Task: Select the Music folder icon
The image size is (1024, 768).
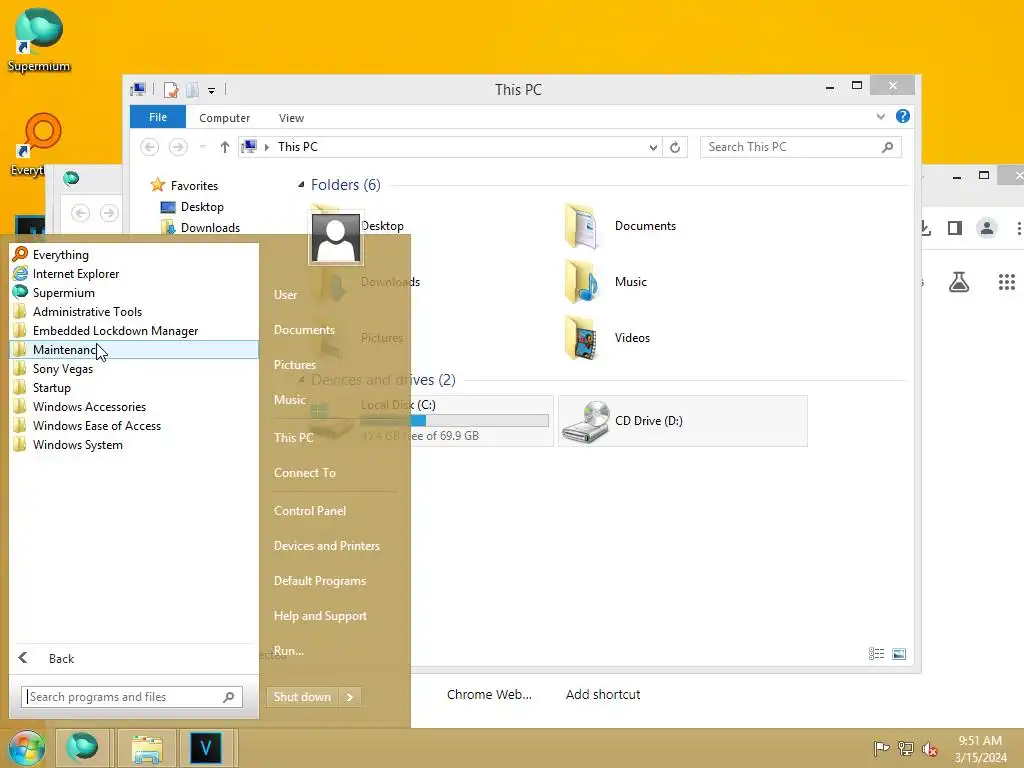Action: point(581,281)
